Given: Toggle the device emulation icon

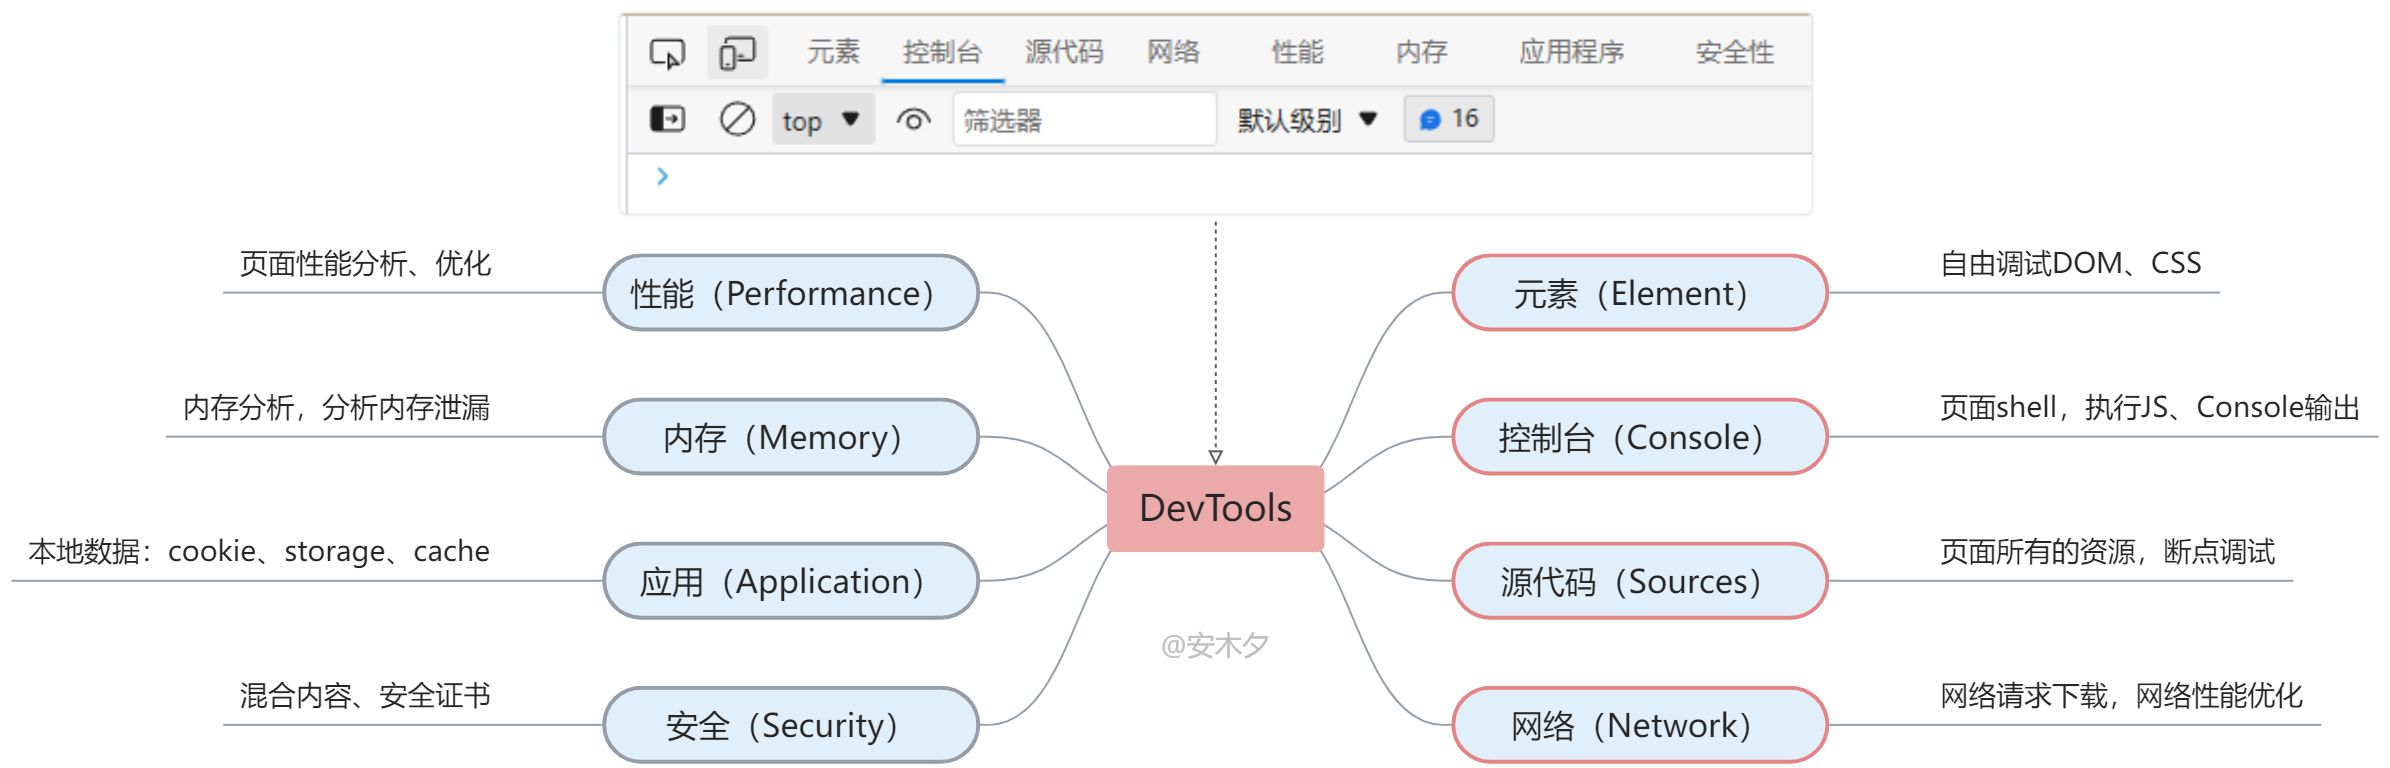Looking at the screenshot, I should point(737,52).
